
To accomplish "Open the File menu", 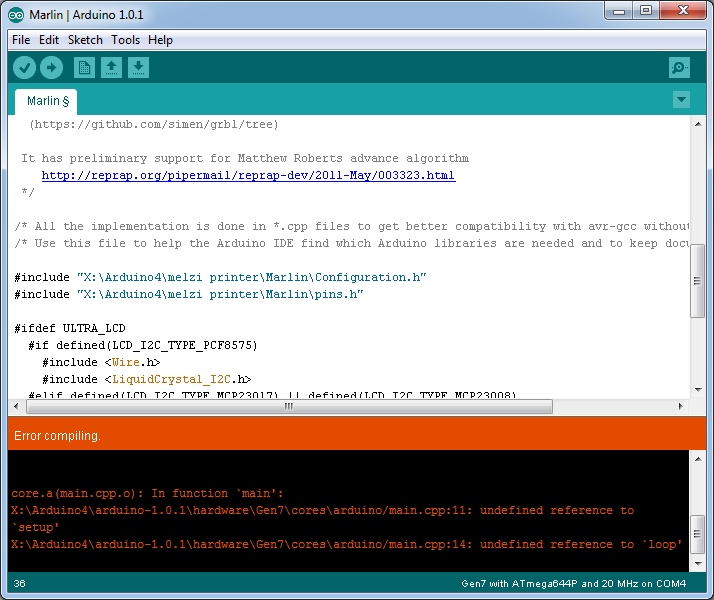I will coord(21,40).
